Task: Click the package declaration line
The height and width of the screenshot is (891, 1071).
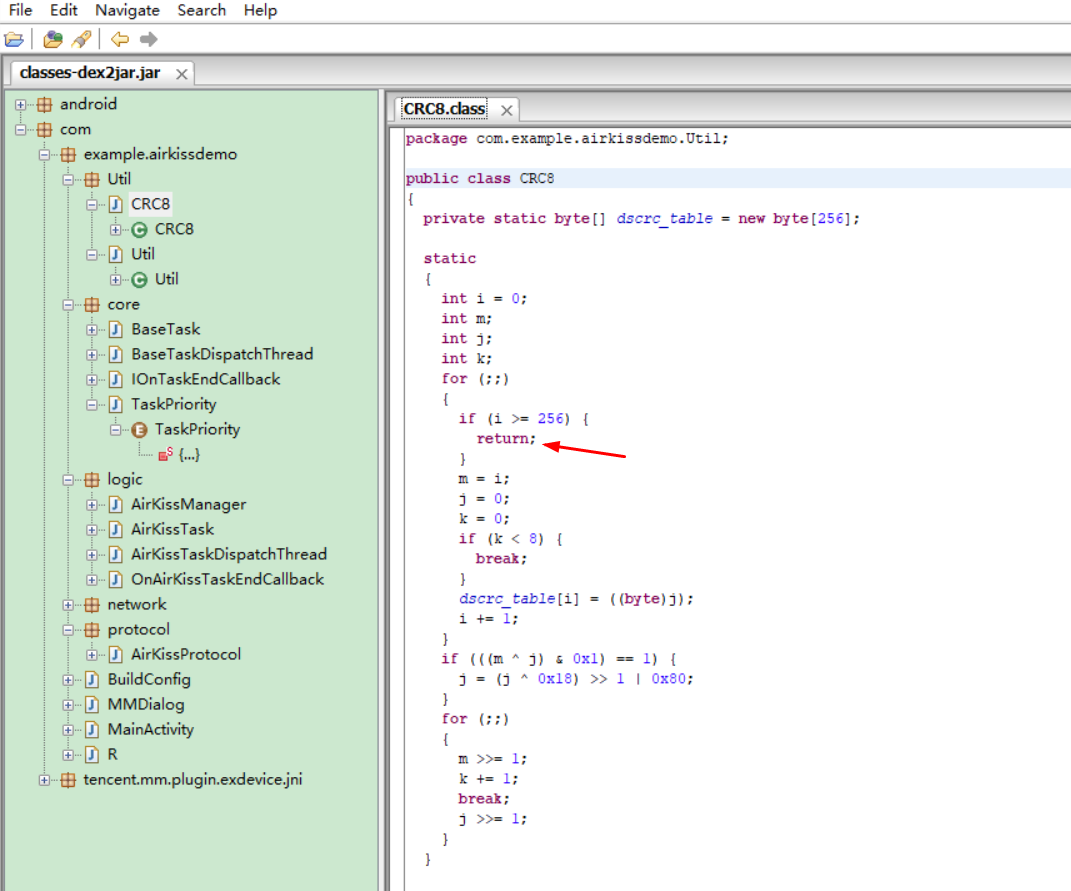Action: (567, 139)
